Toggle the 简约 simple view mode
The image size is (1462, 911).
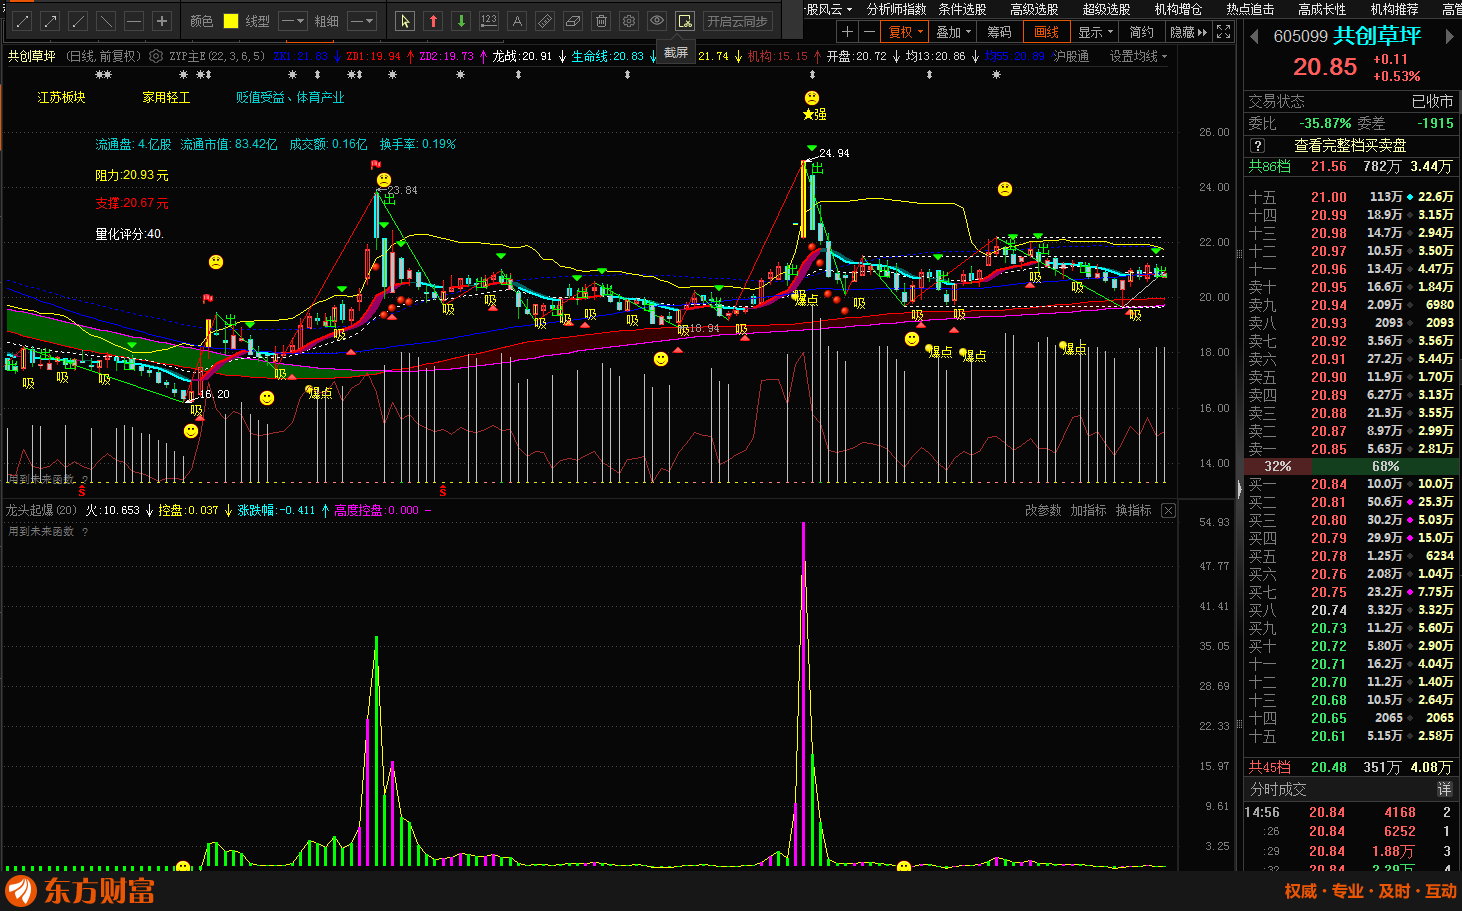1141,32
